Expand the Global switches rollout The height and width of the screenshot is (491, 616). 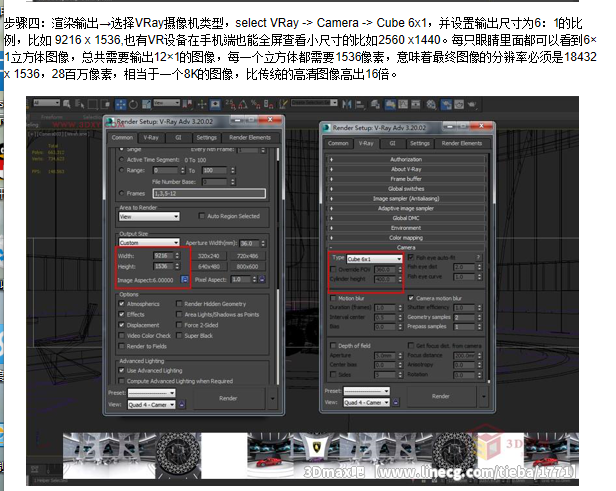[x=406, y=189]
